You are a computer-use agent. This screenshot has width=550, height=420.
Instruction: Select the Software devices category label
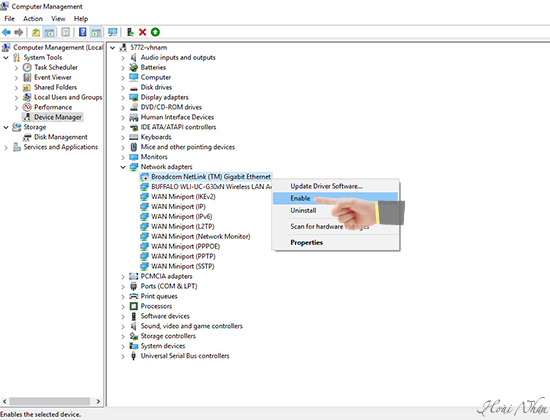coord(165,316)
